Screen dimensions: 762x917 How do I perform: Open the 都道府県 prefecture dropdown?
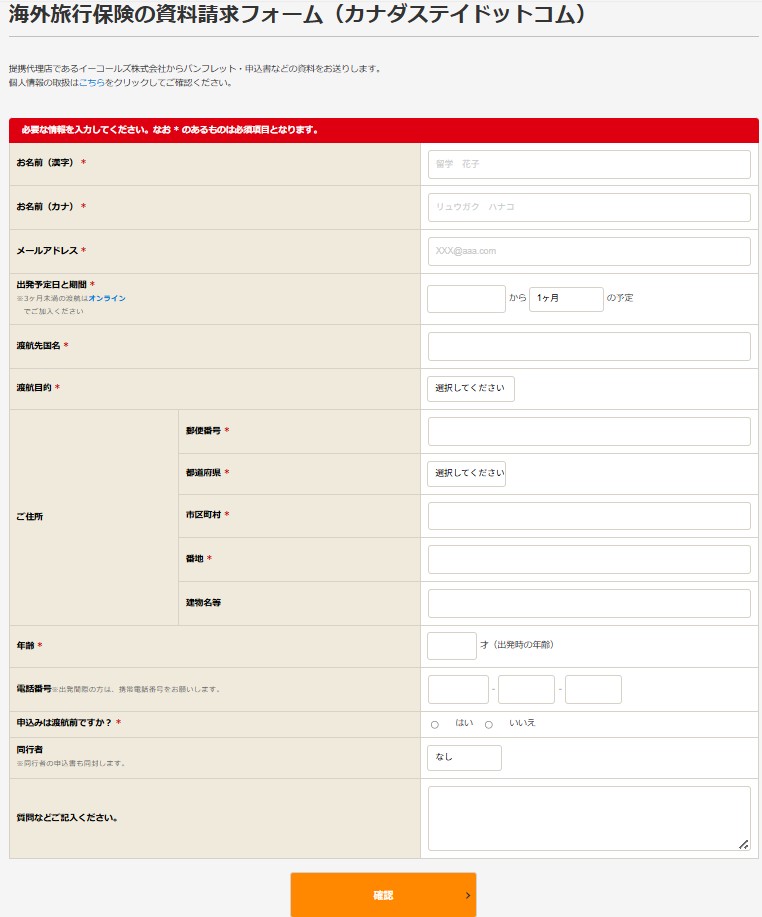(x=466, y=473)
